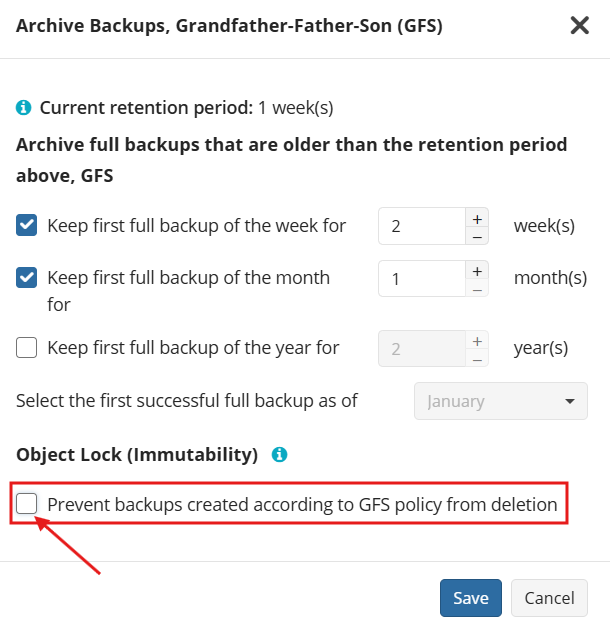Click the Prevent backups from deletion label text
610x629 pixels.
click(x=302, y=505)
